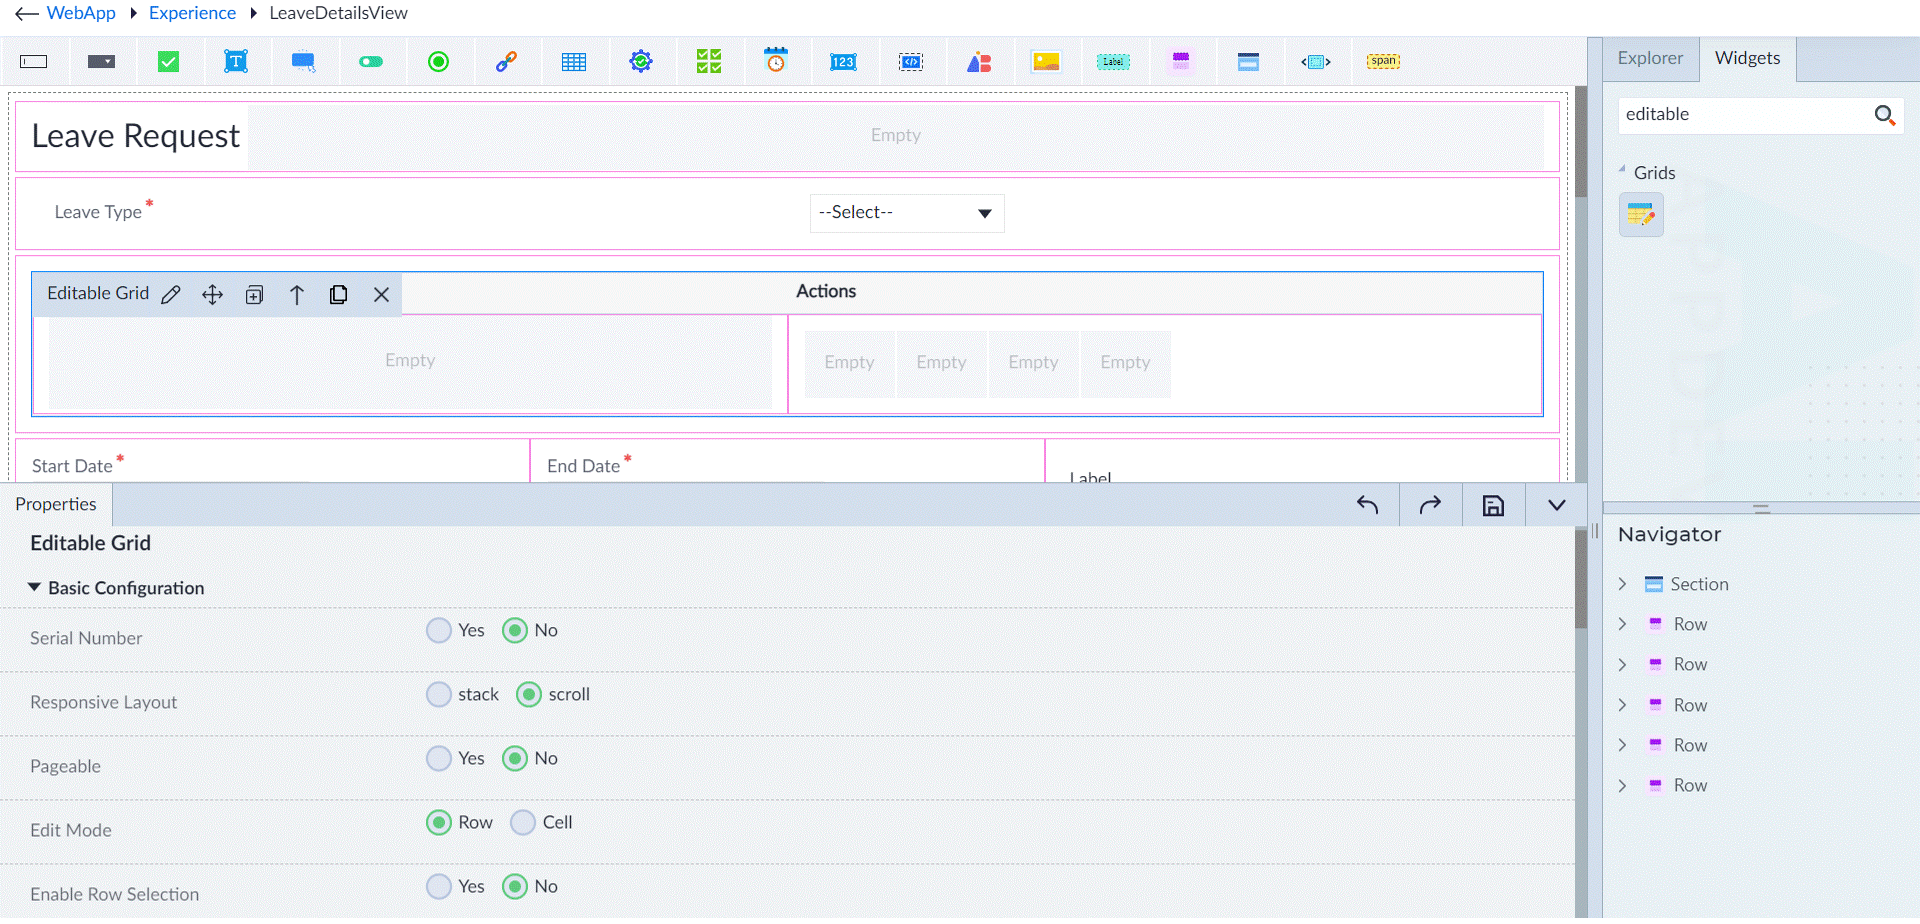Select the link widget icon
This screenshot has width=1920, height=924.
506,62
